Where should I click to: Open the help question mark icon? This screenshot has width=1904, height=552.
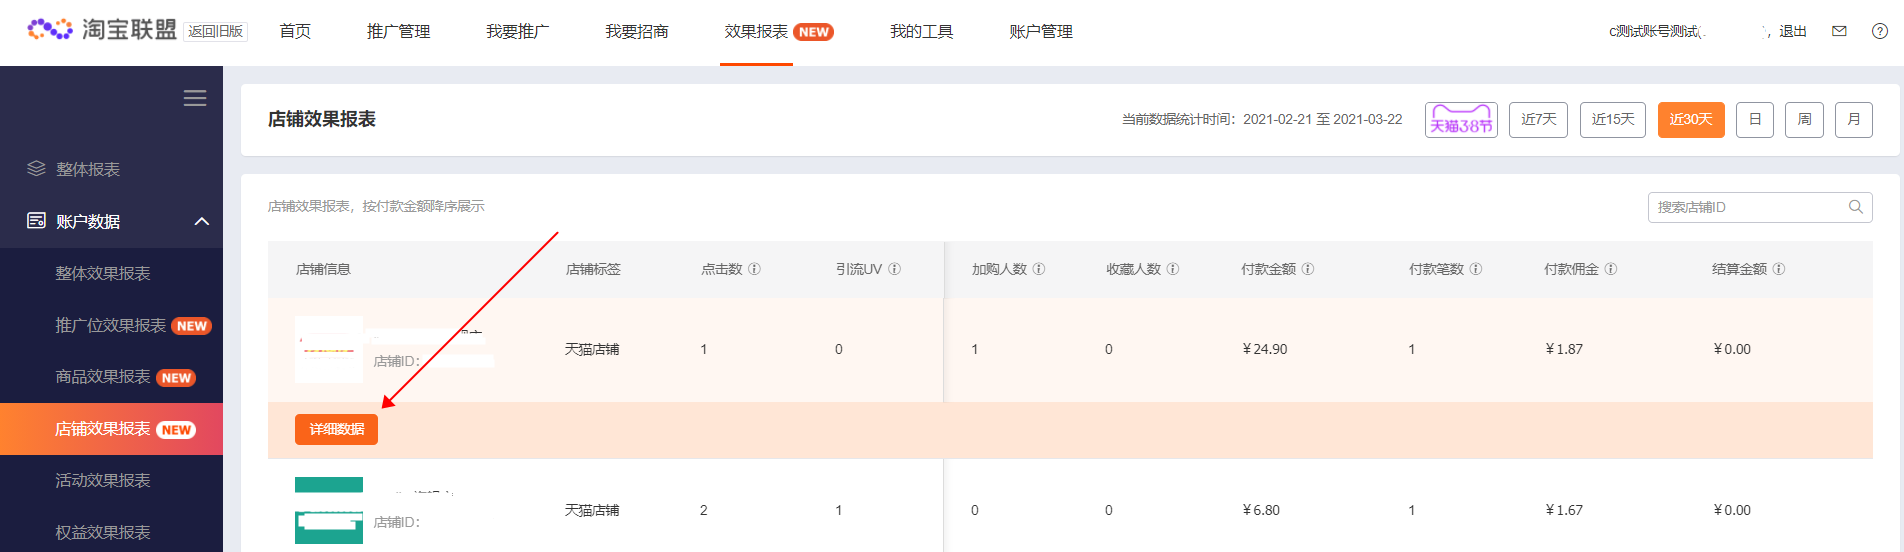[1880, 31]
